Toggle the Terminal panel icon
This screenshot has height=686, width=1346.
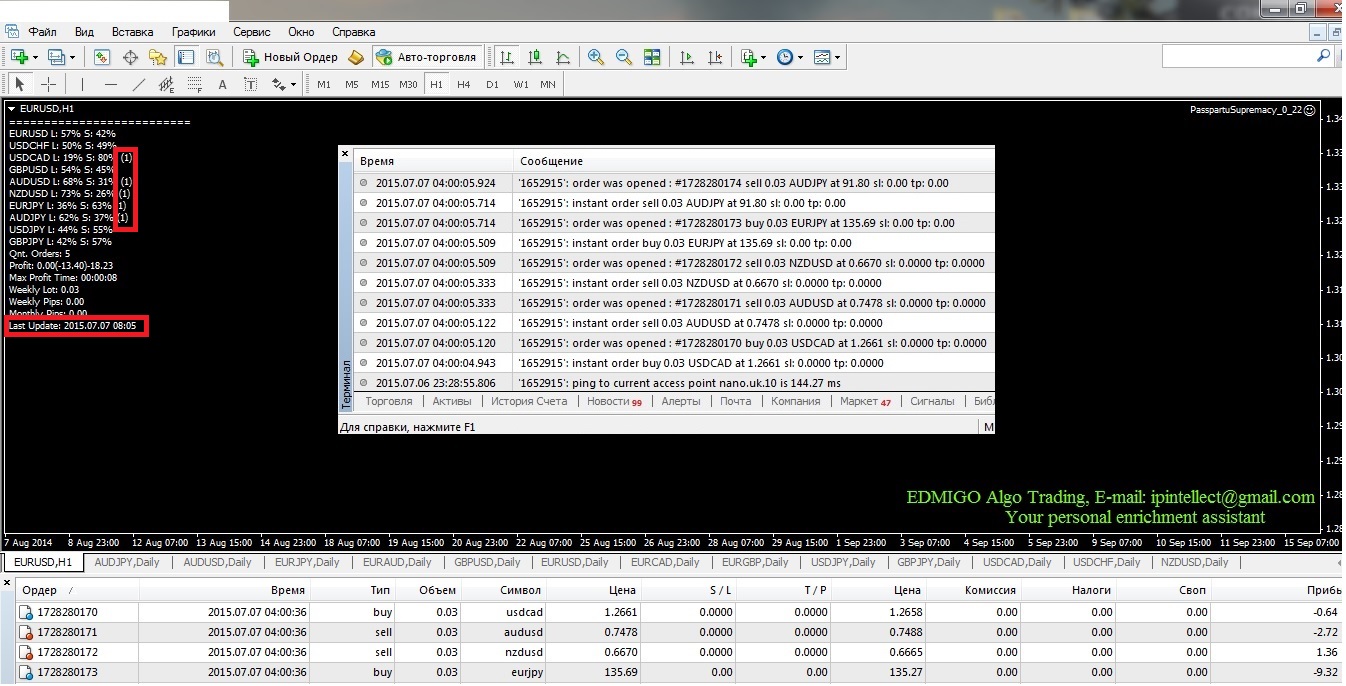click(x=185, y=57)
